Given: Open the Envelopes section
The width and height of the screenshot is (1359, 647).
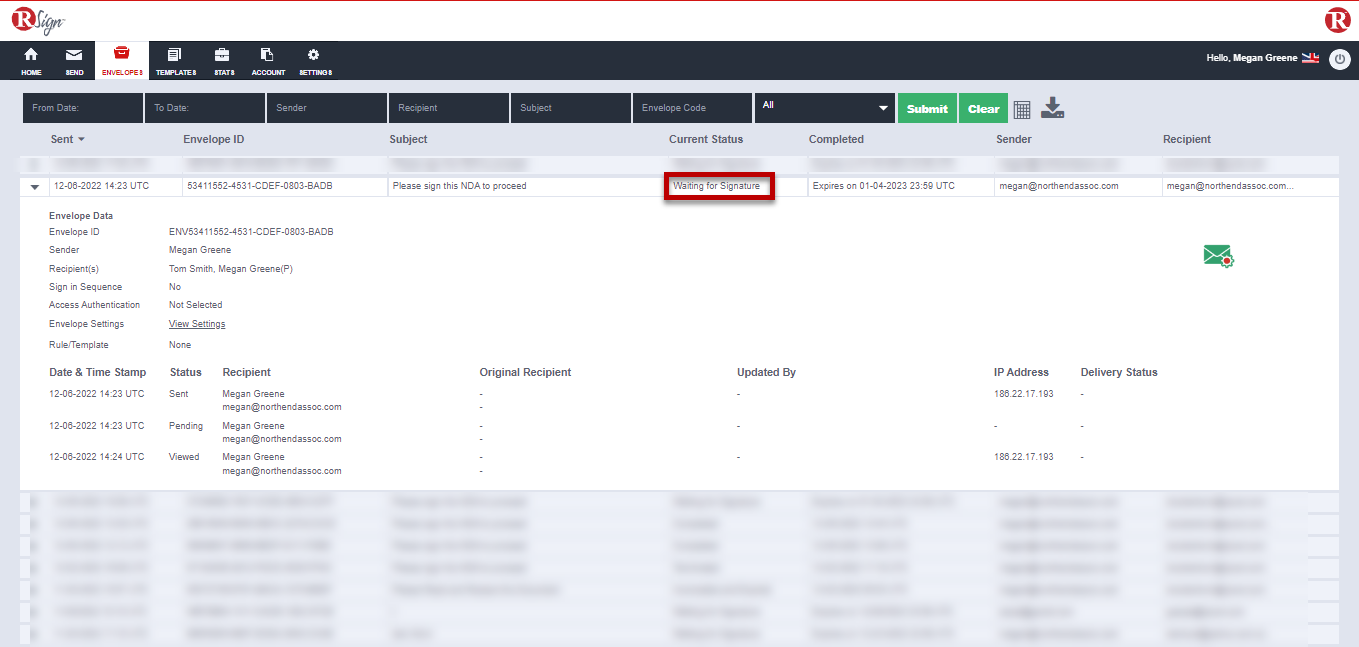Looking at the screenshot, I should pyautogui.click(x=122, y=60).
